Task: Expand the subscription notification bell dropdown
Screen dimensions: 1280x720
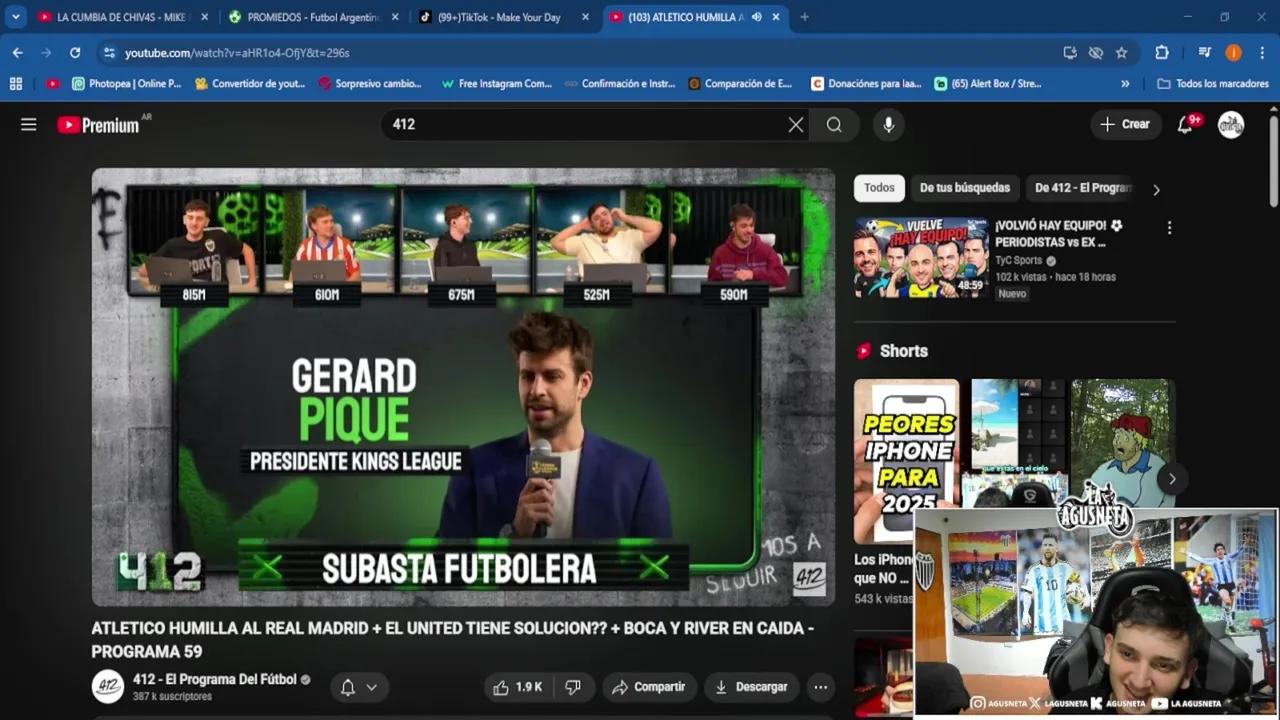Action: point(359,687)
